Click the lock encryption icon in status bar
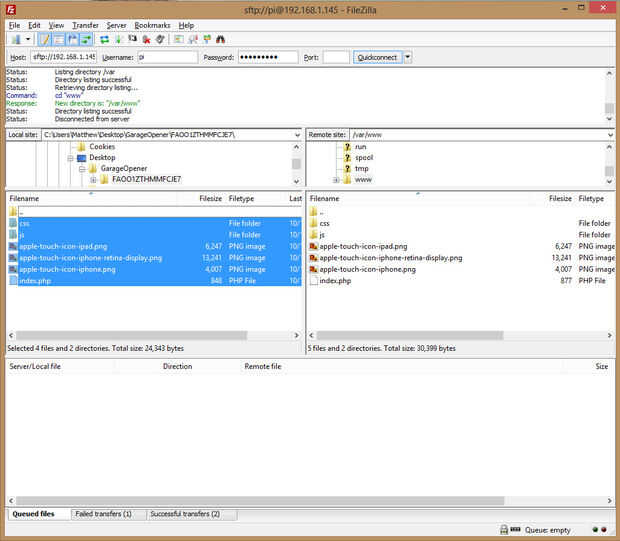The image size is (620, 541). point(504,530)
